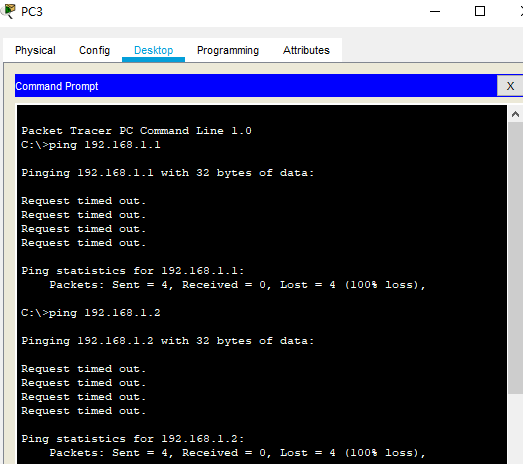Screen dimensions: 523x464
Task: Click the scrollbar up arrow
Action: pos(515,114)
